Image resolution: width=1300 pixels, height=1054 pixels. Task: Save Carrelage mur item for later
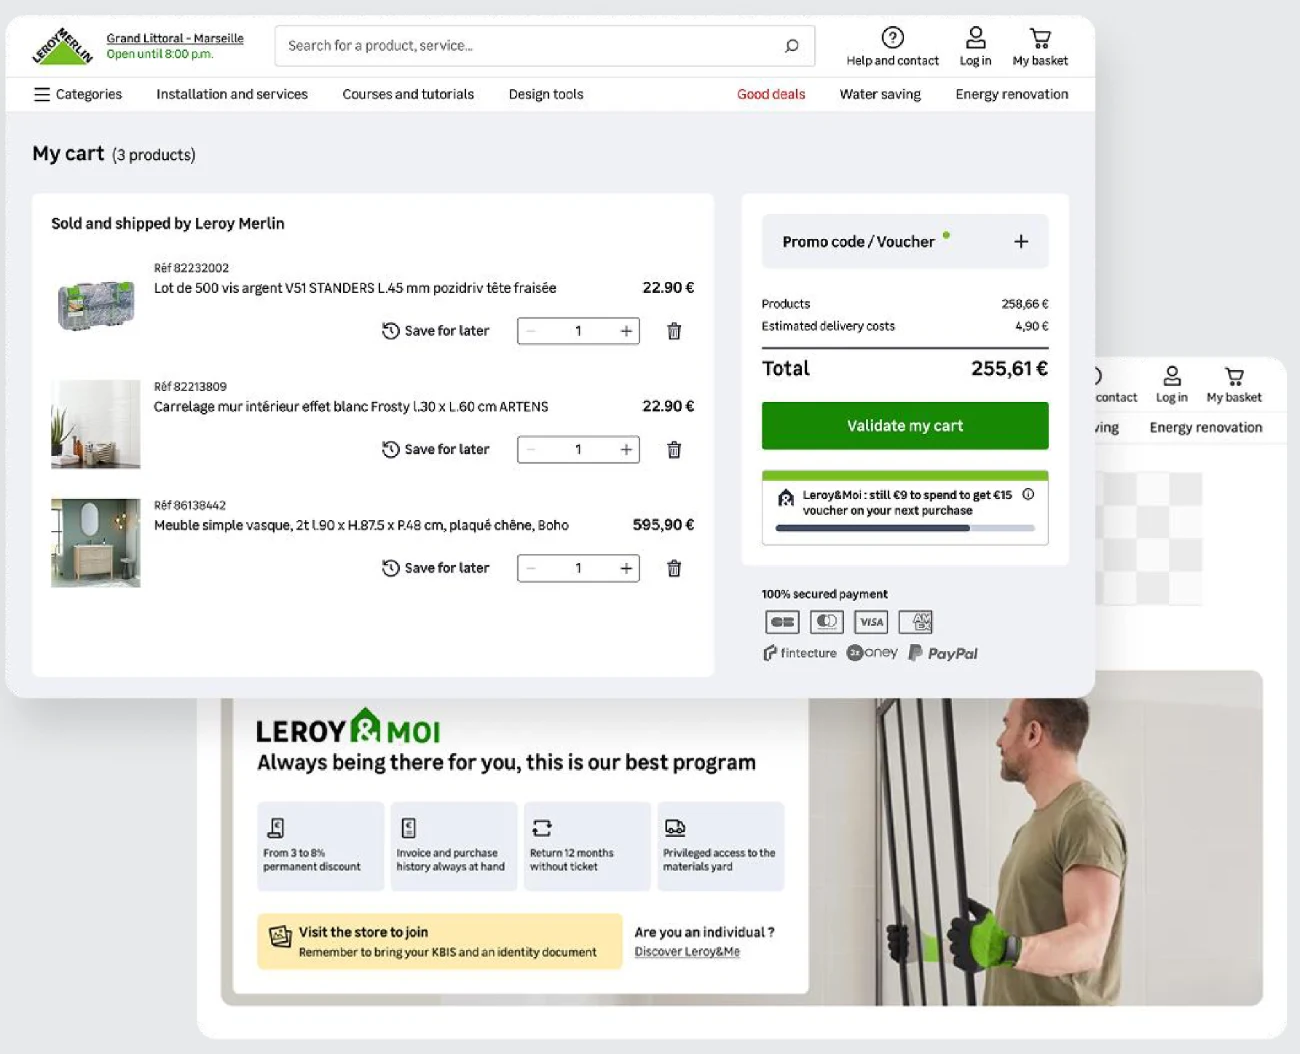[x=436, y=450]
